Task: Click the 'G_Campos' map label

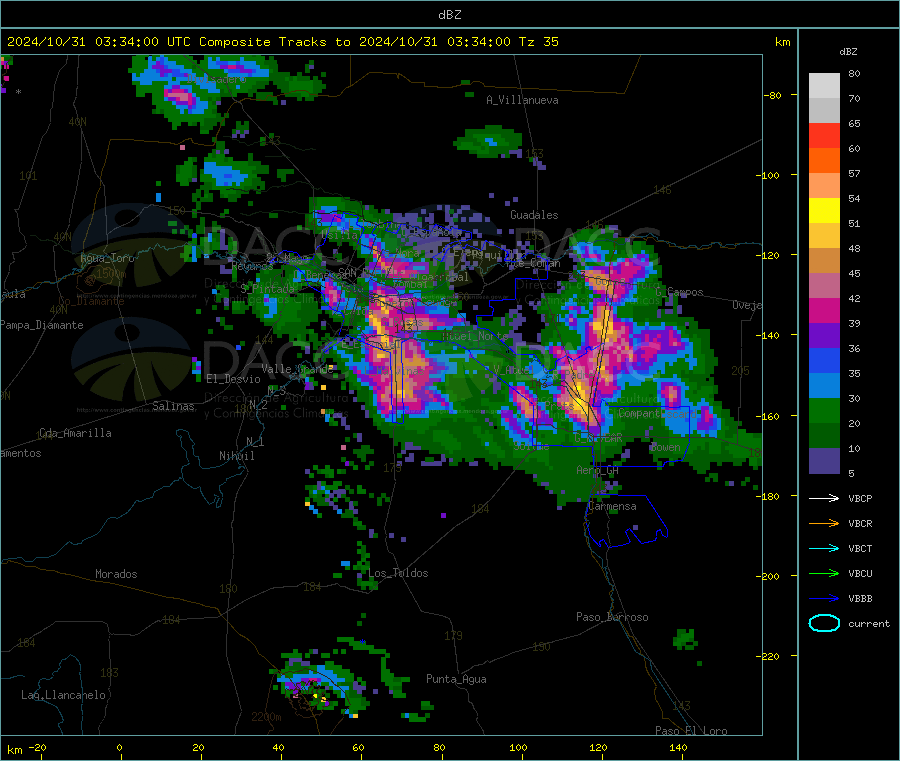Action: point(679,292)
